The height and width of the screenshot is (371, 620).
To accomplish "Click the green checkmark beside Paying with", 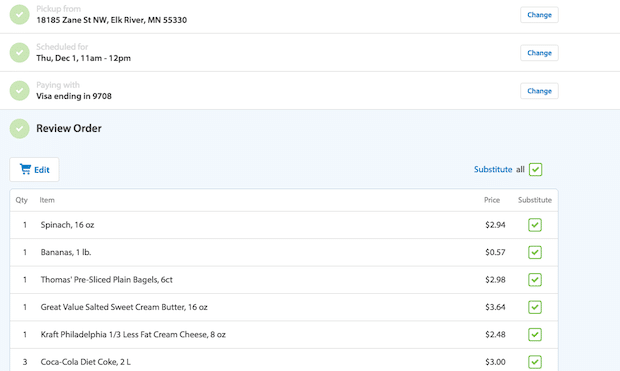I will tap(19, 91).
